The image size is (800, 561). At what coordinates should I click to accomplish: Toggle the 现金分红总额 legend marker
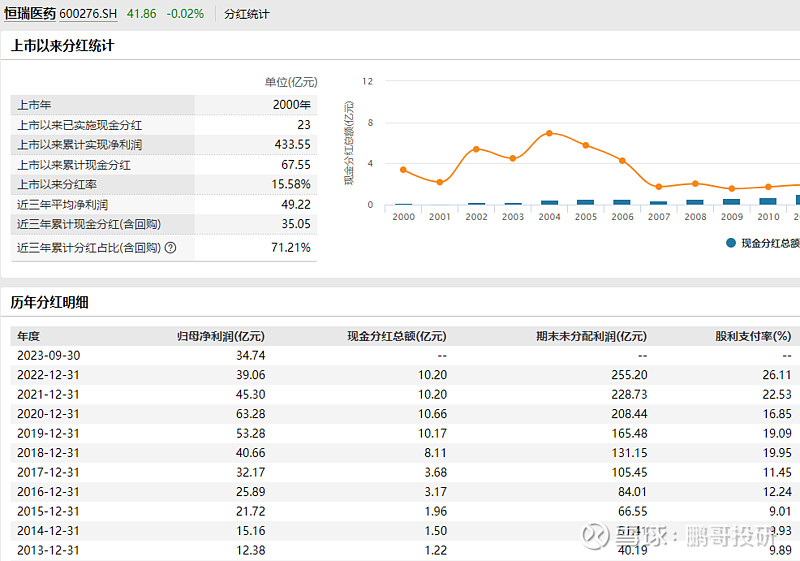(731, 243)
